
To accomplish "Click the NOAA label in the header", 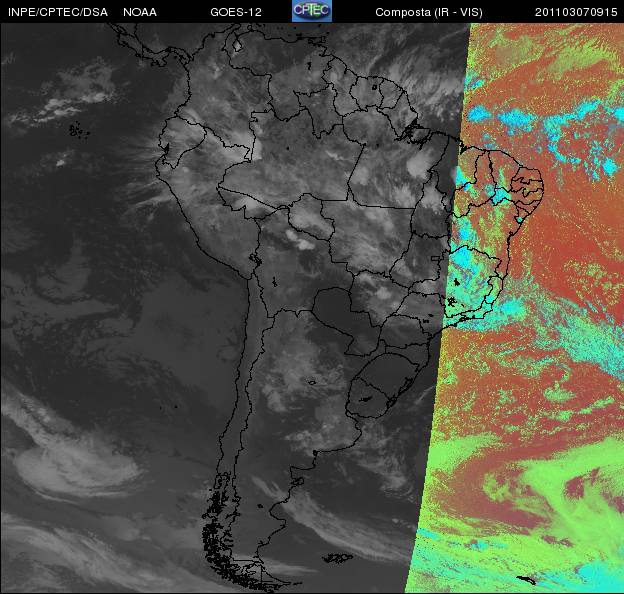I will tap(140, 12).
